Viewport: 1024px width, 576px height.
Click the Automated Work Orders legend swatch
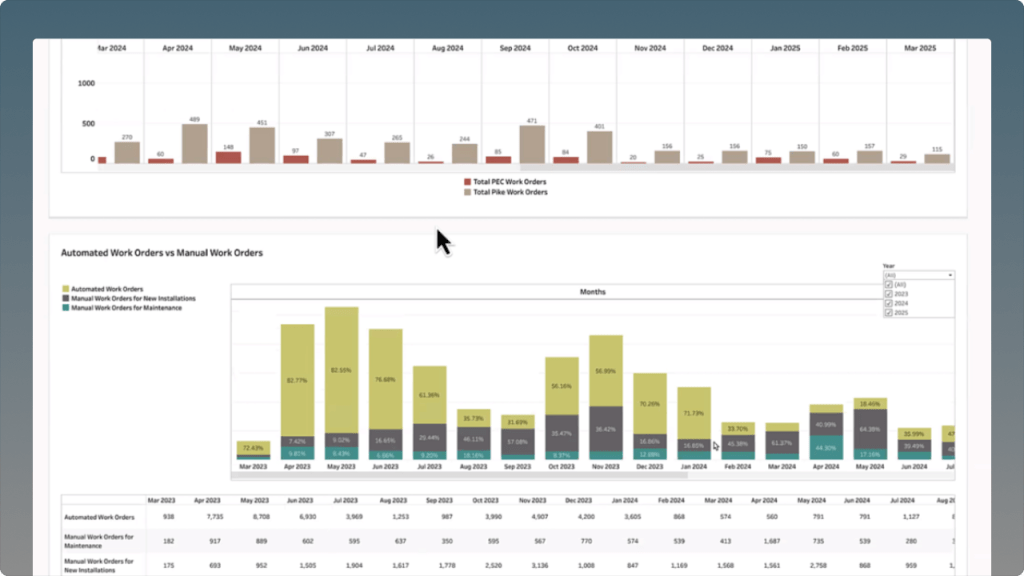click(65, 289)
